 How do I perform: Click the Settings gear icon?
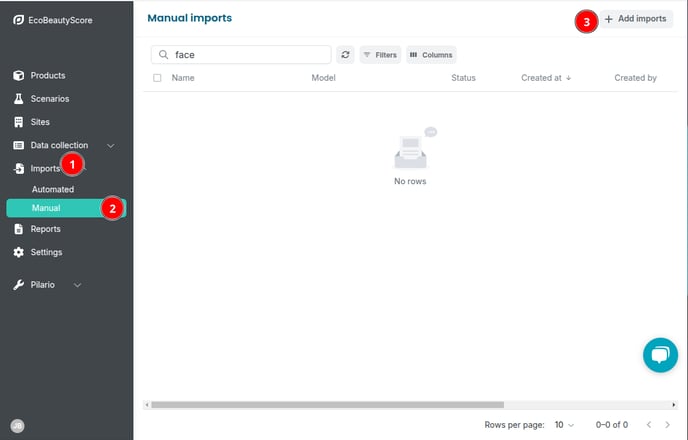[x=18, y=252]
